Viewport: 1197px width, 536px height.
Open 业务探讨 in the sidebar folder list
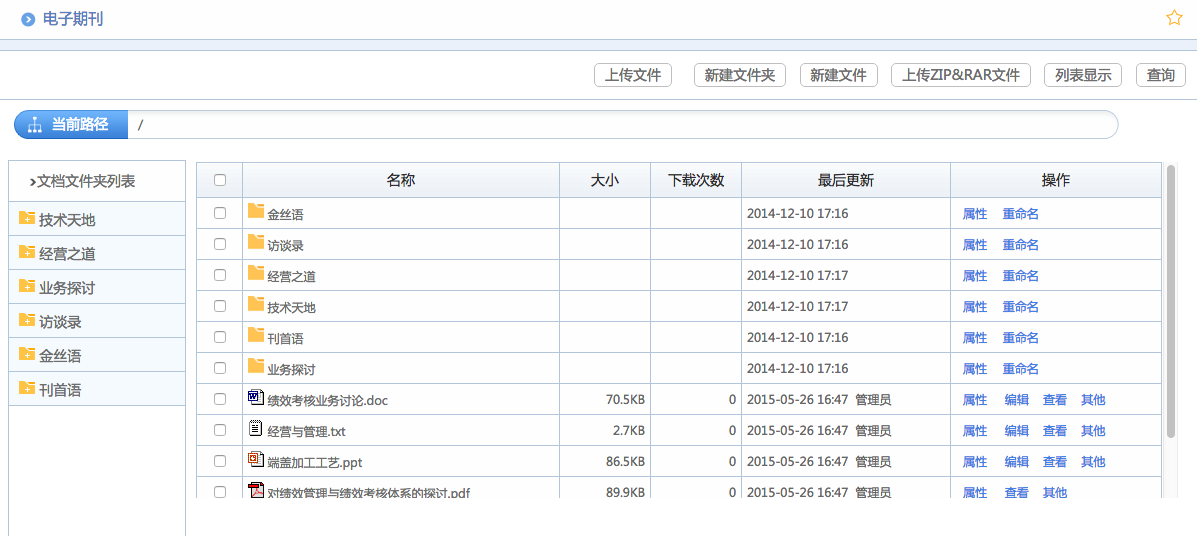coord(67,288)
